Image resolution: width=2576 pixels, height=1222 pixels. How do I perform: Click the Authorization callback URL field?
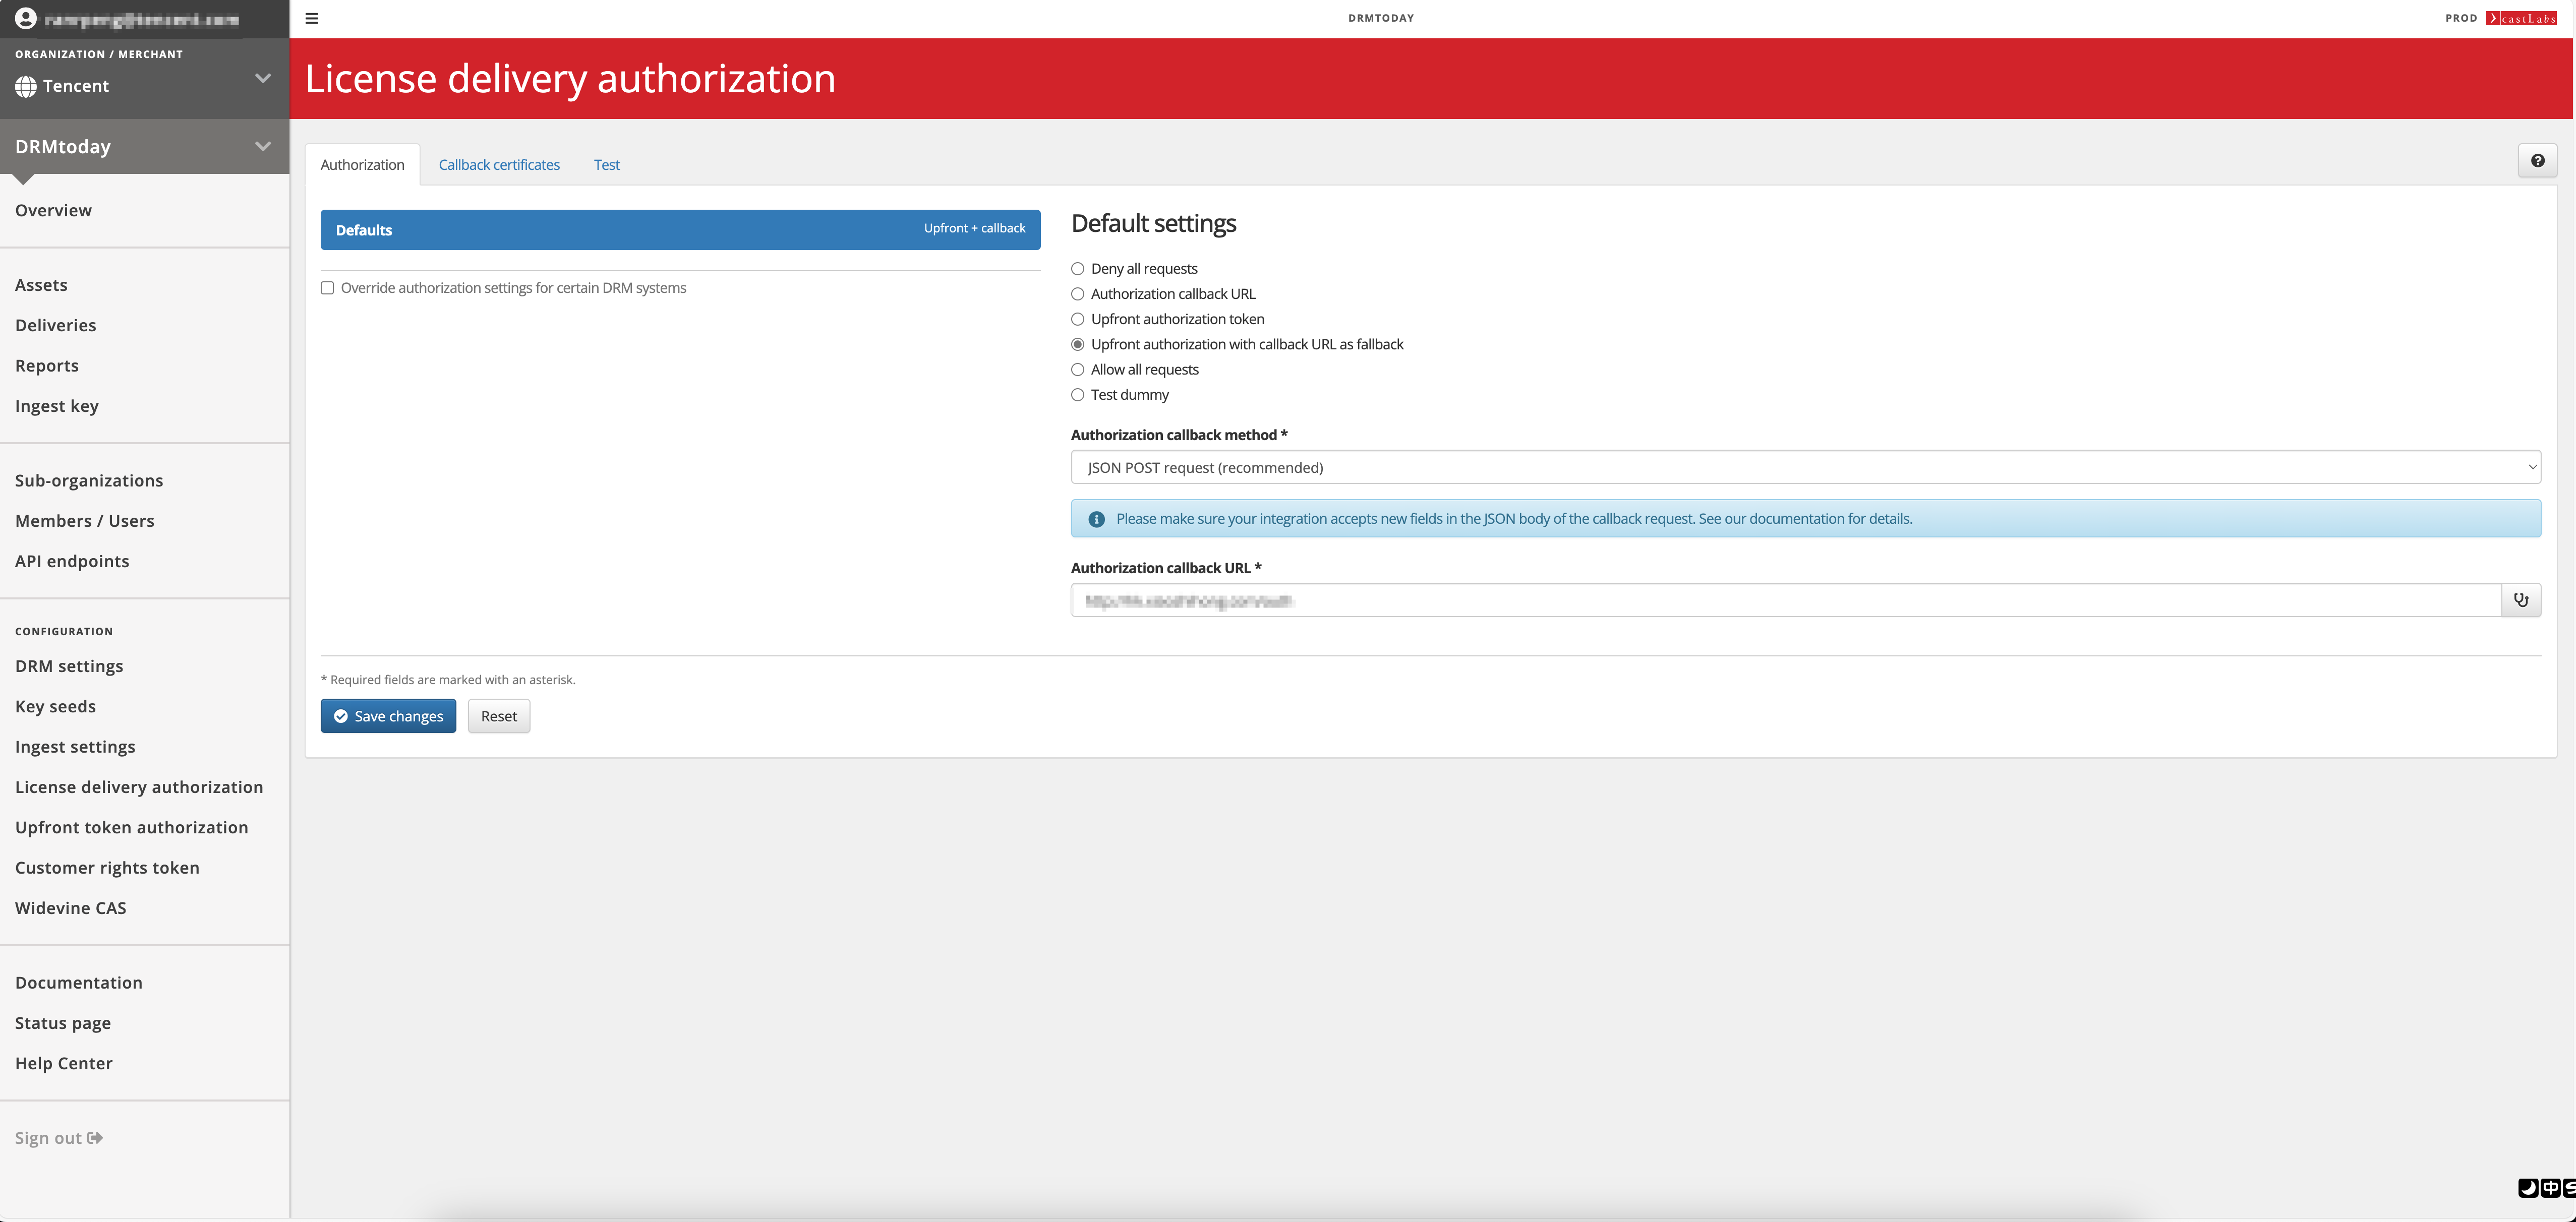pyautogui.click(x=1785, y=600)
